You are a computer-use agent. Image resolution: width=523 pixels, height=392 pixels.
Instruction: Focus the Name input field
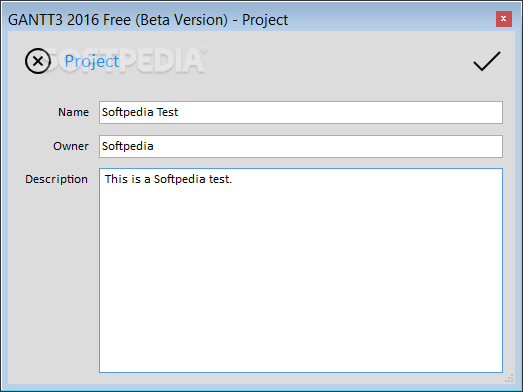301,112
